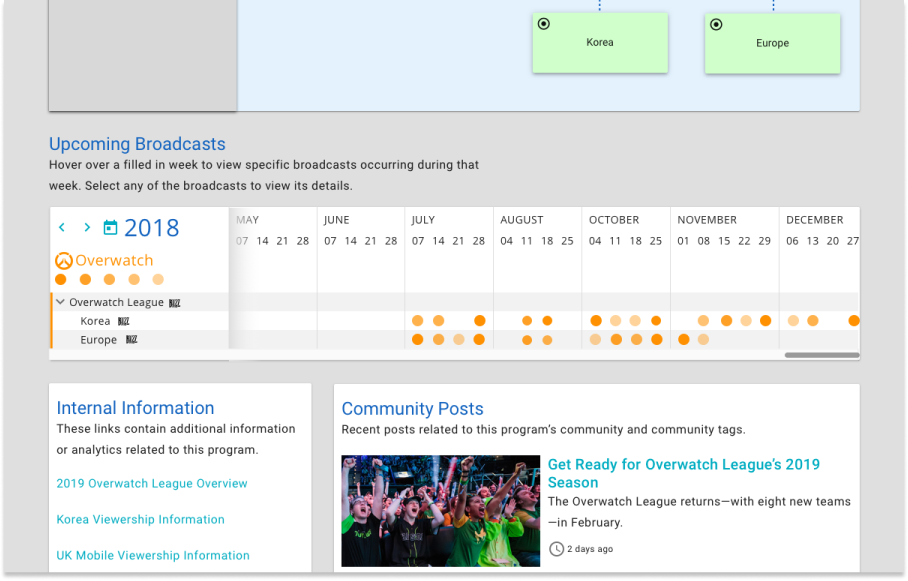Viewport: 908px width, 581px height.
Task: Select the Europe broadcast dot for July 28
Action: tap(479, 339)
